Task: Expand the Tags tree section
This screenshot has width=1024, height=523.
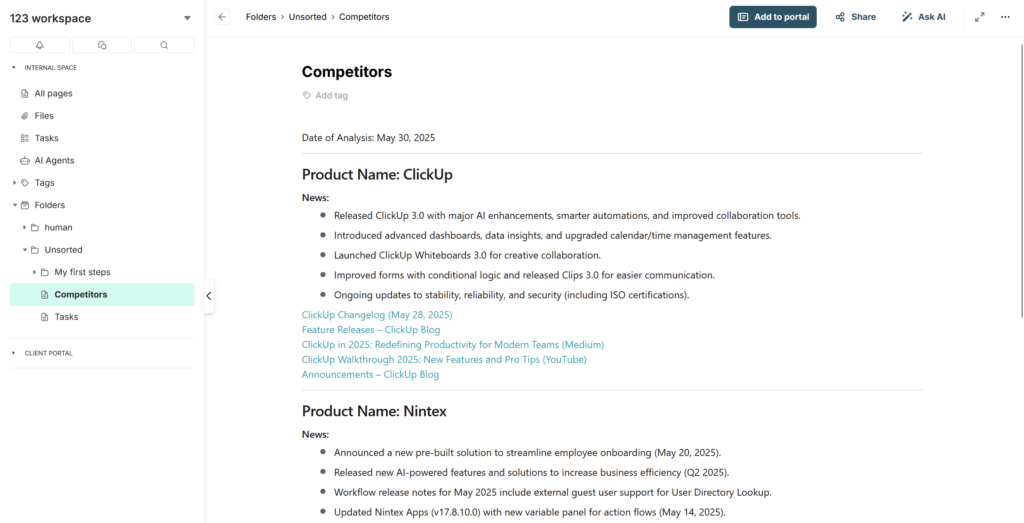Action: 15,183
